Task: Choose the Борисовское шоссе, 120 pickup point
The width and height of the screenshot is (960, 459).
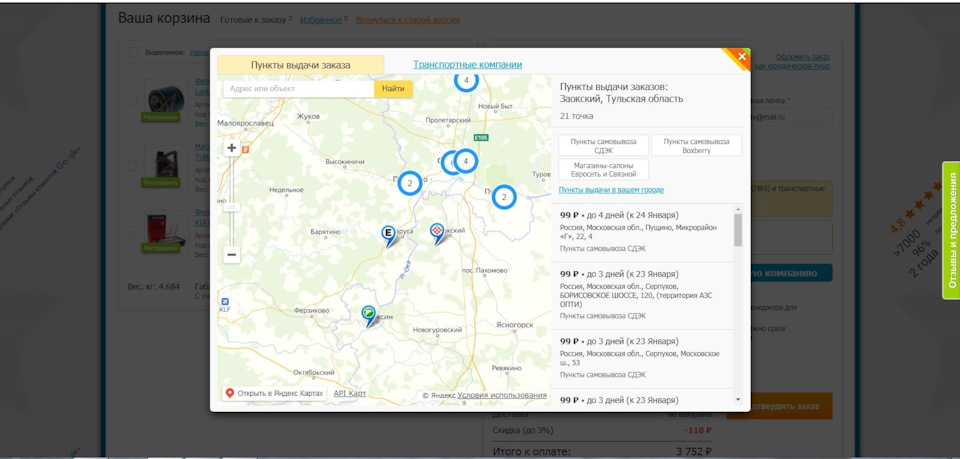Action: coord(642,296)
